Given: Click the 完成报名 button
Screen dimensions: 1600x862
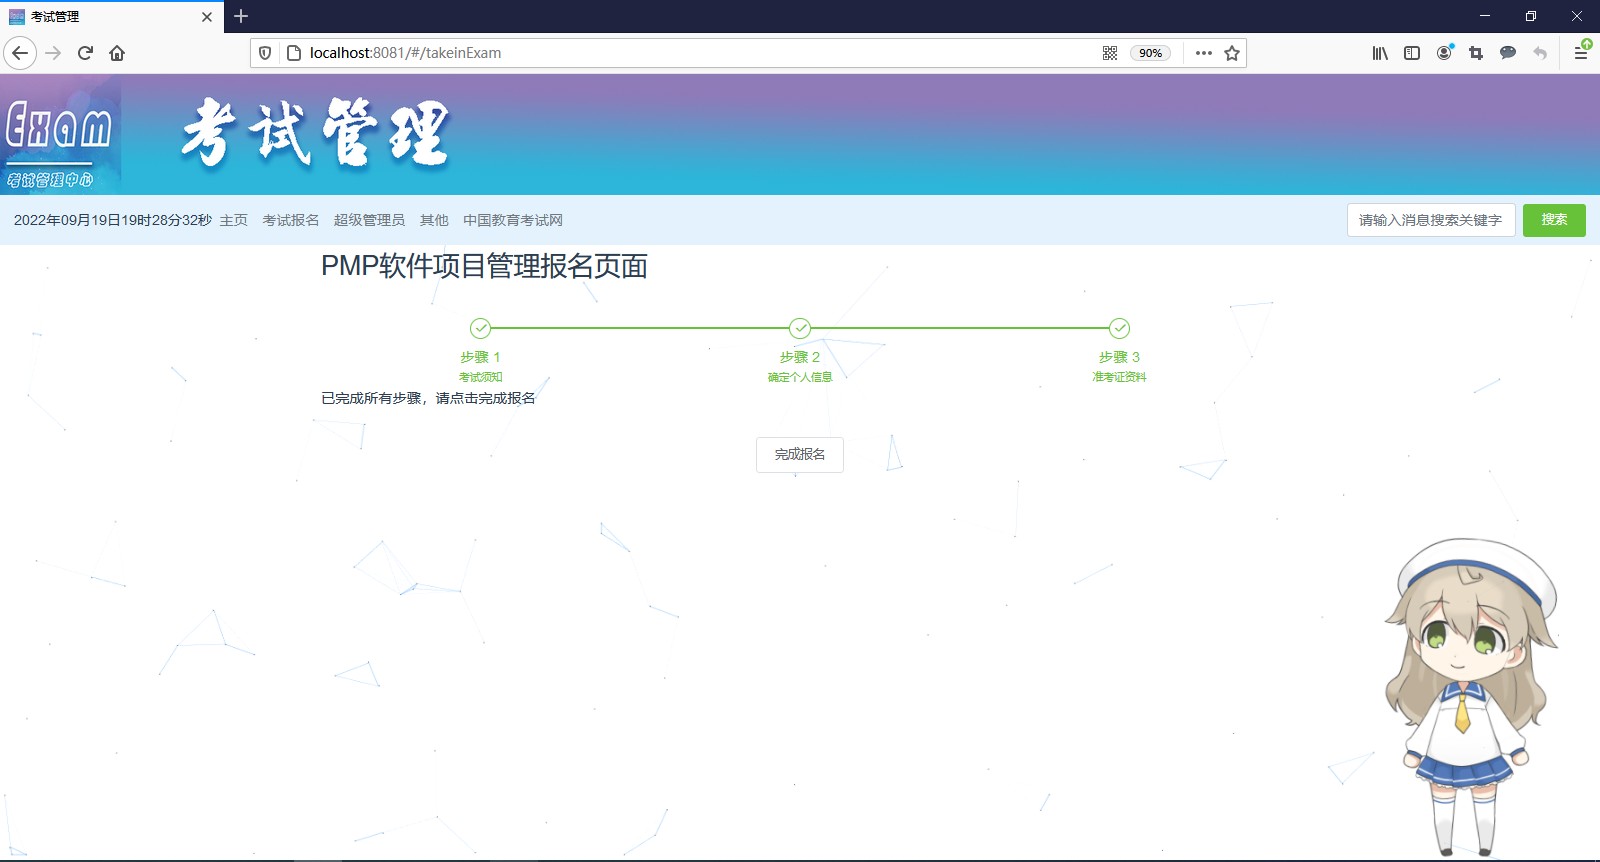Looking at the screenshot, I should pyautogui.click(x=800, y=455).
